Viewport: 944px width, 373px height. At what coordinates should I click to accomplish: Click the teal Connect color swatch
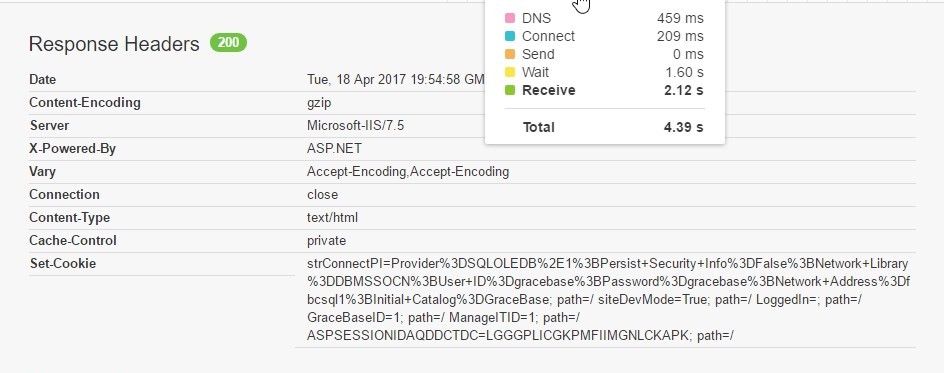tap(509, 37)
